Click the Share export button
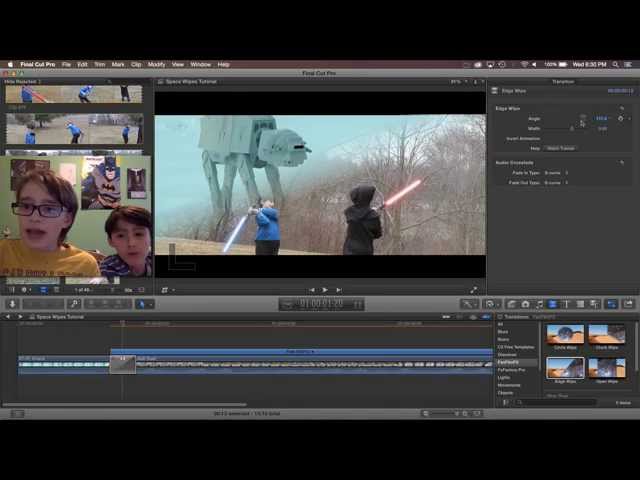Image resolution: width=640 pixels, height=480 pixels. tap(629, 304)
